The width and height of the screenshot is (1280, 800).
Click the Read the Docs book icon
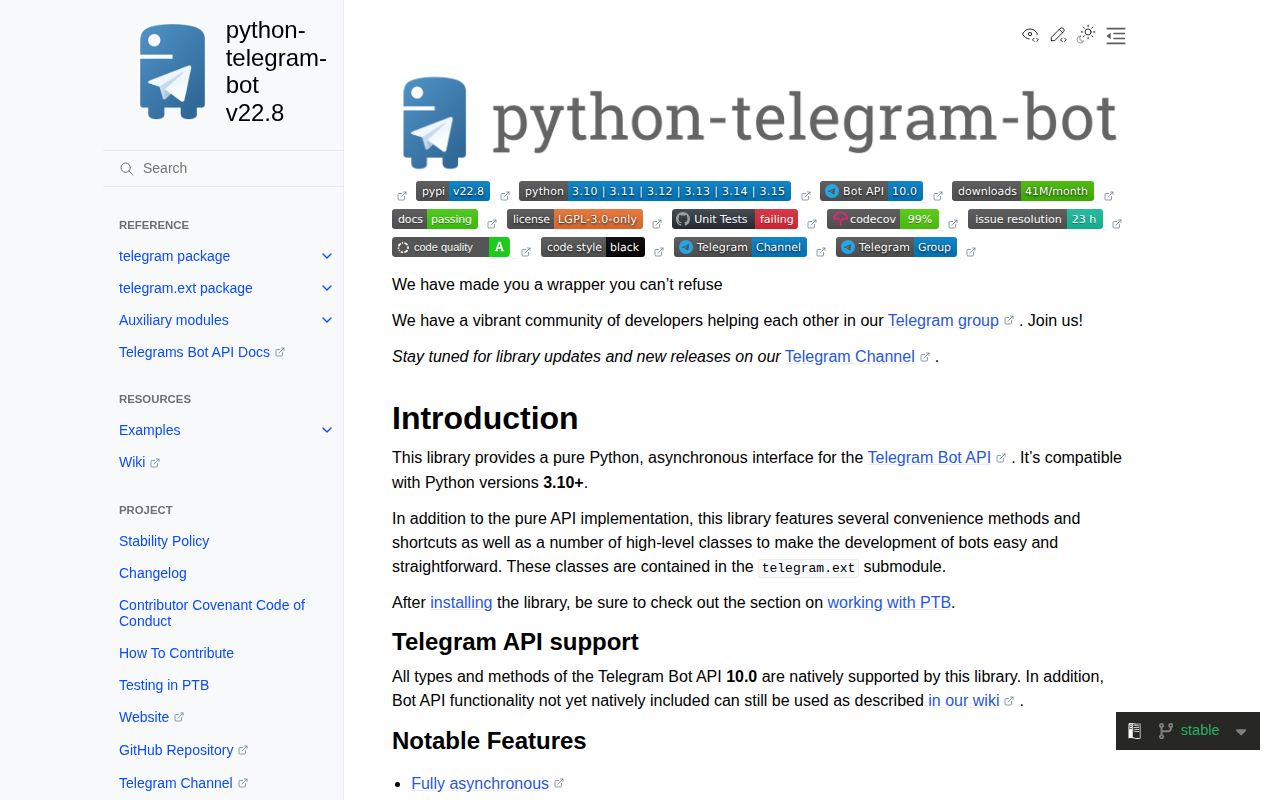pyautogui.click(x=1134, y=731)
